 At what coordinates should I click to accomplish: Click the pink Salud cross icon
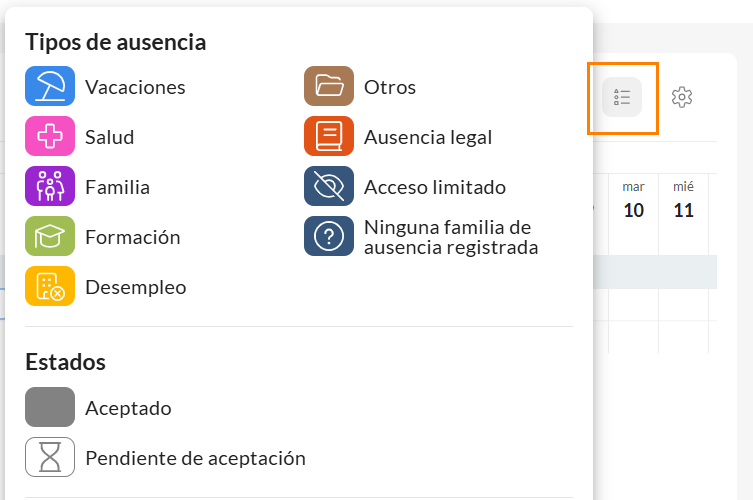(x=50, y=137)
